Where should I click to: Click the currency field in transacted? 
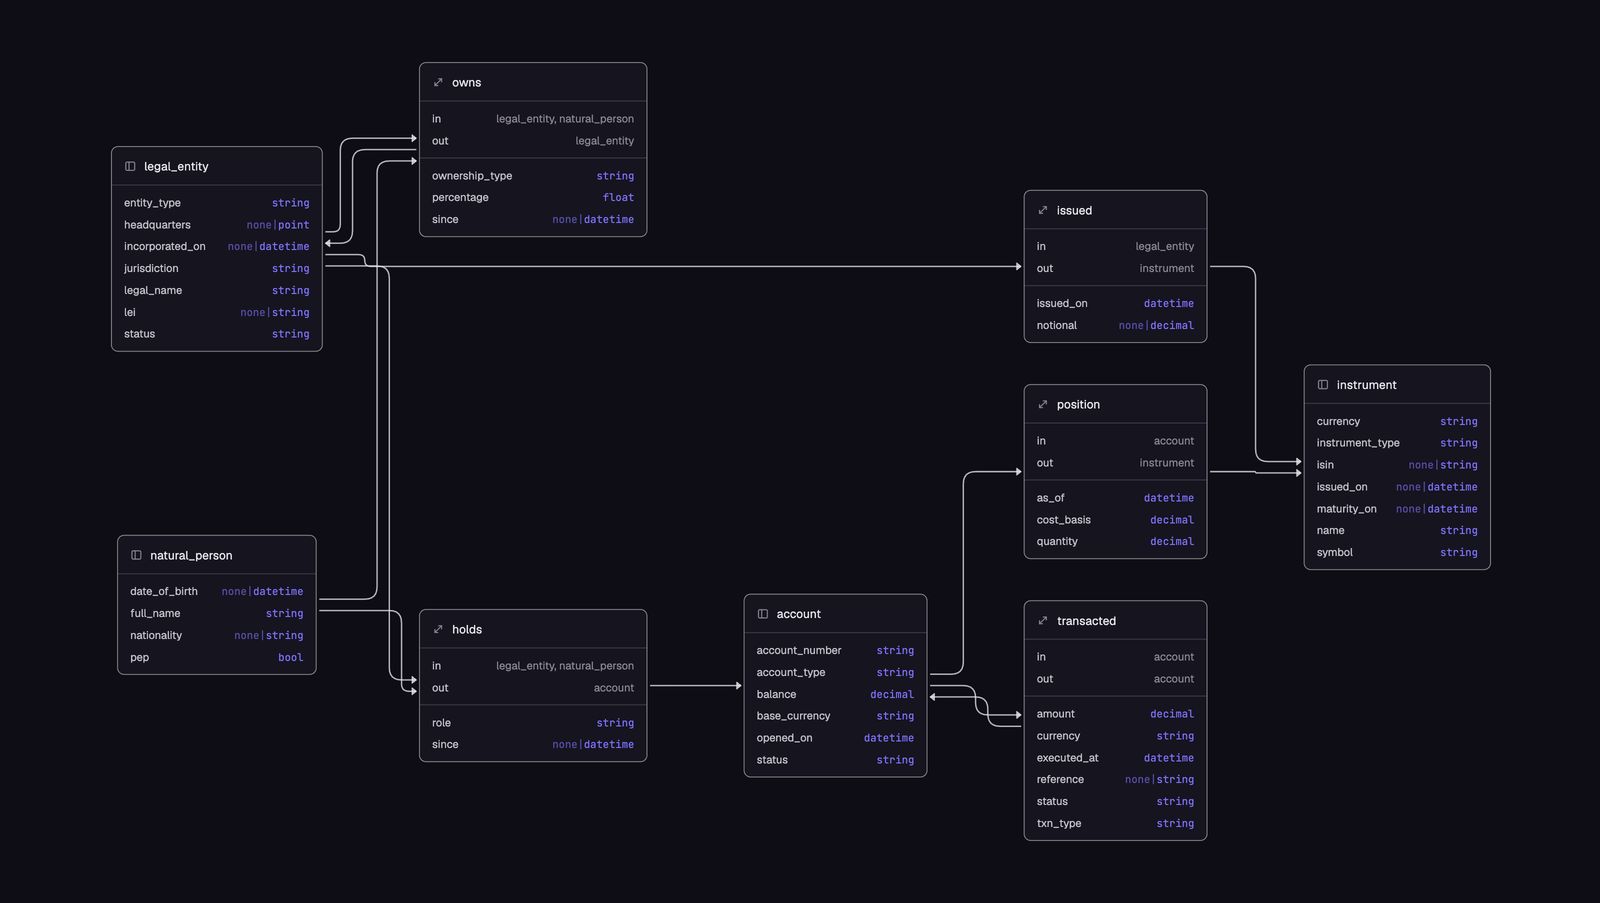1115,736
